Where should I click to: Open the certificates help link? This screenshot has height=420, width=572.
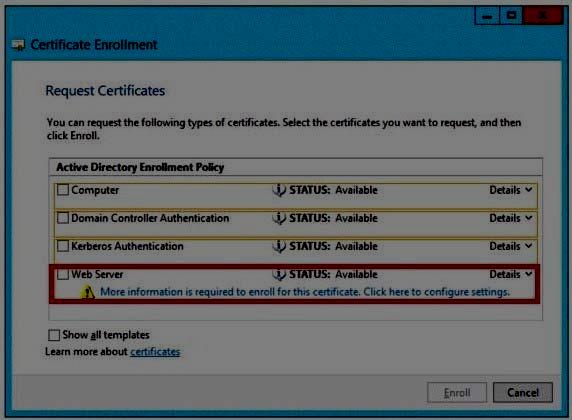coord(155,352)
